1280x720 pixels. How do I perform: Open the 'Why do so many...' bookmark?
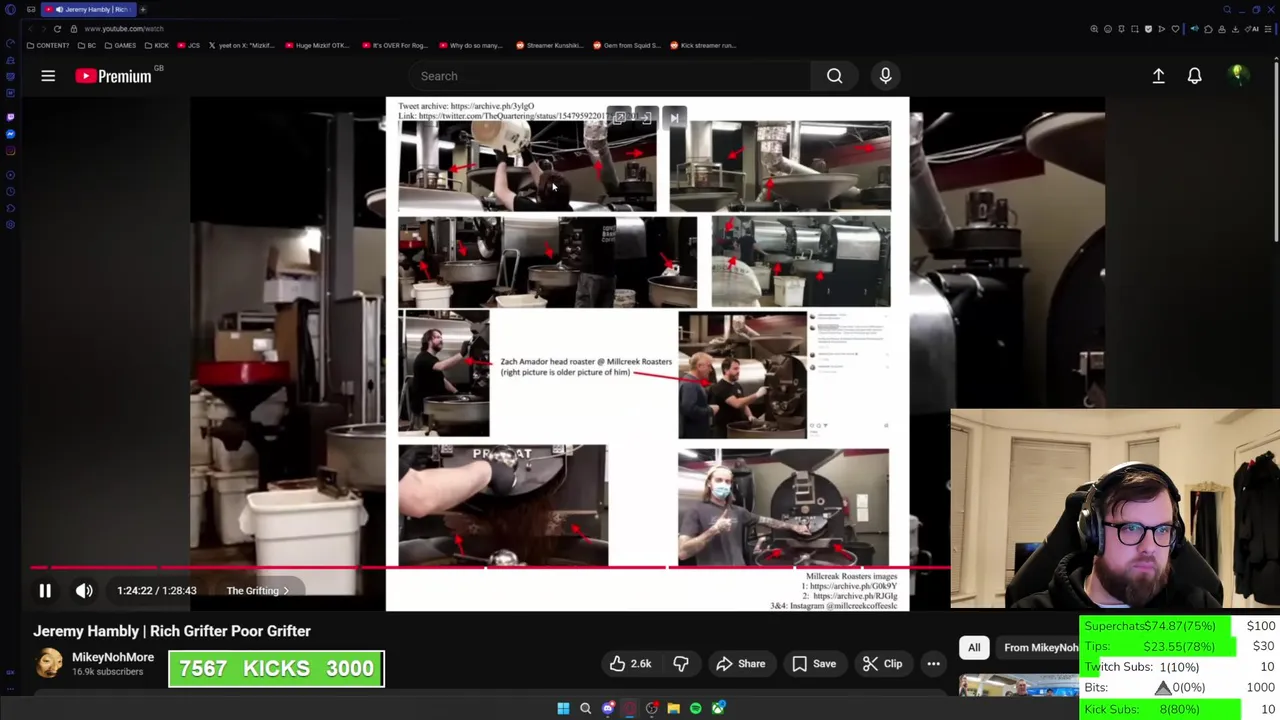[x=470, y=45]
